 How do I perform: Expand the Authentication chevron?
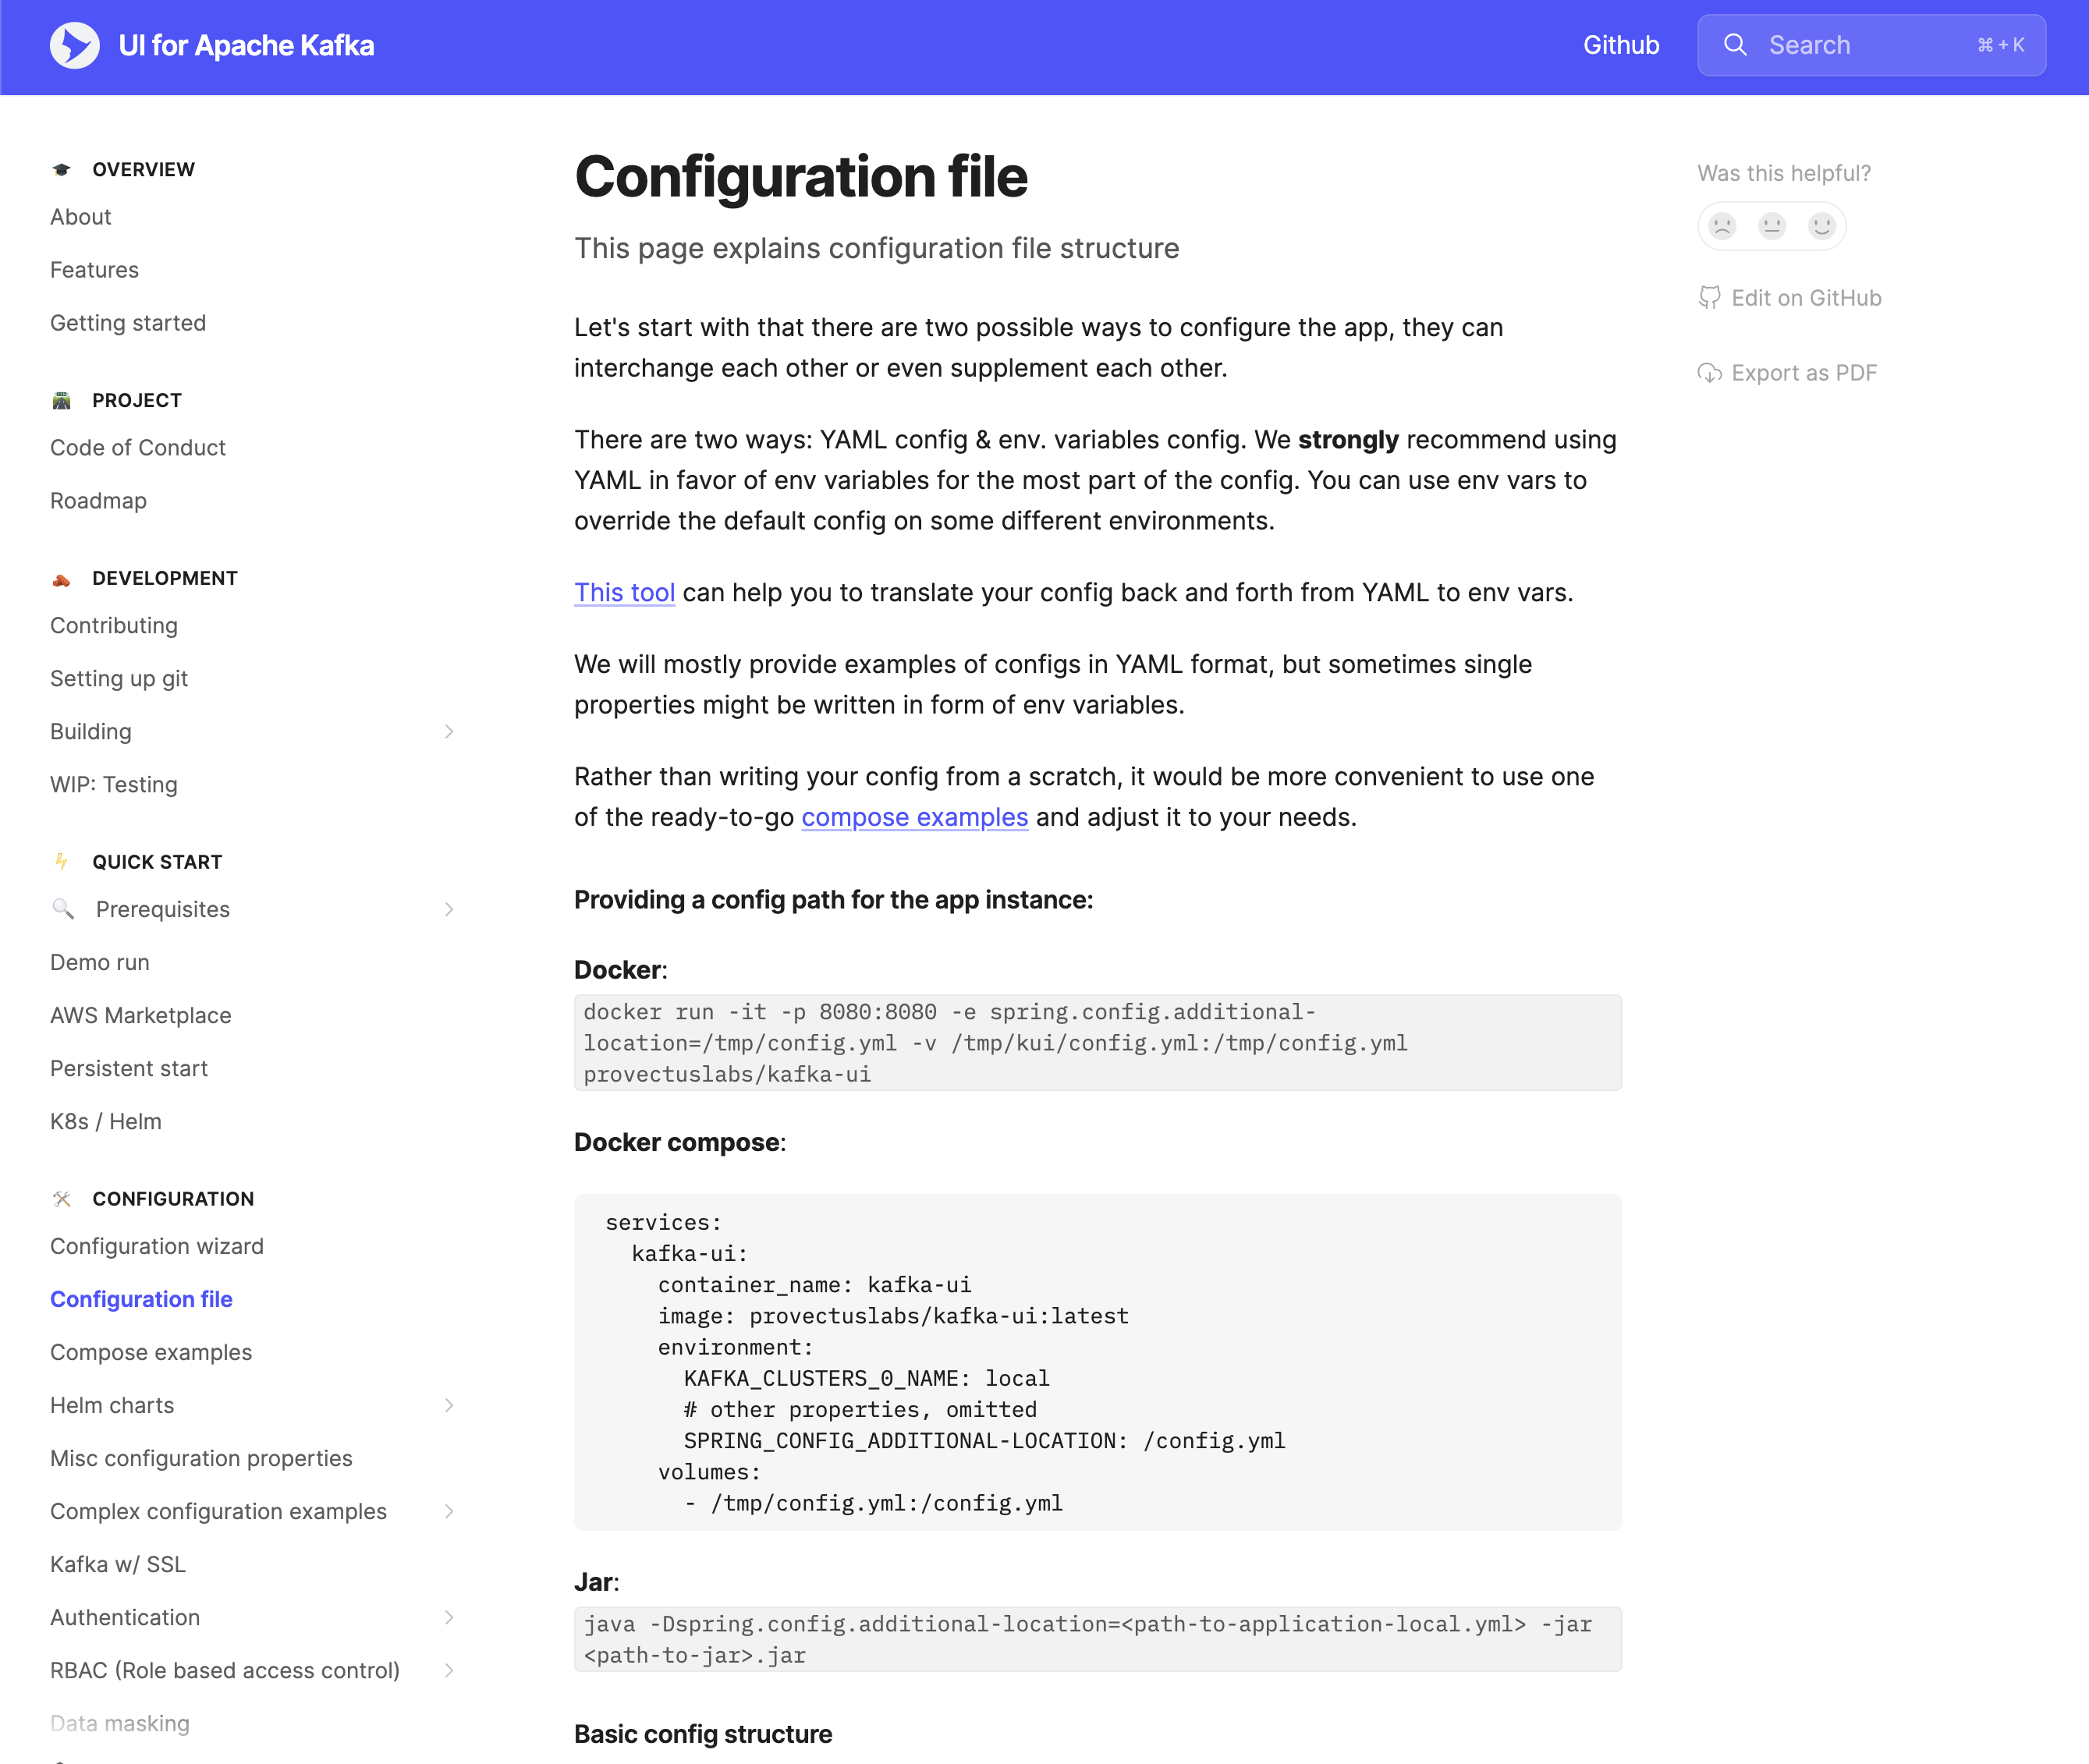tap(449, 1617)
